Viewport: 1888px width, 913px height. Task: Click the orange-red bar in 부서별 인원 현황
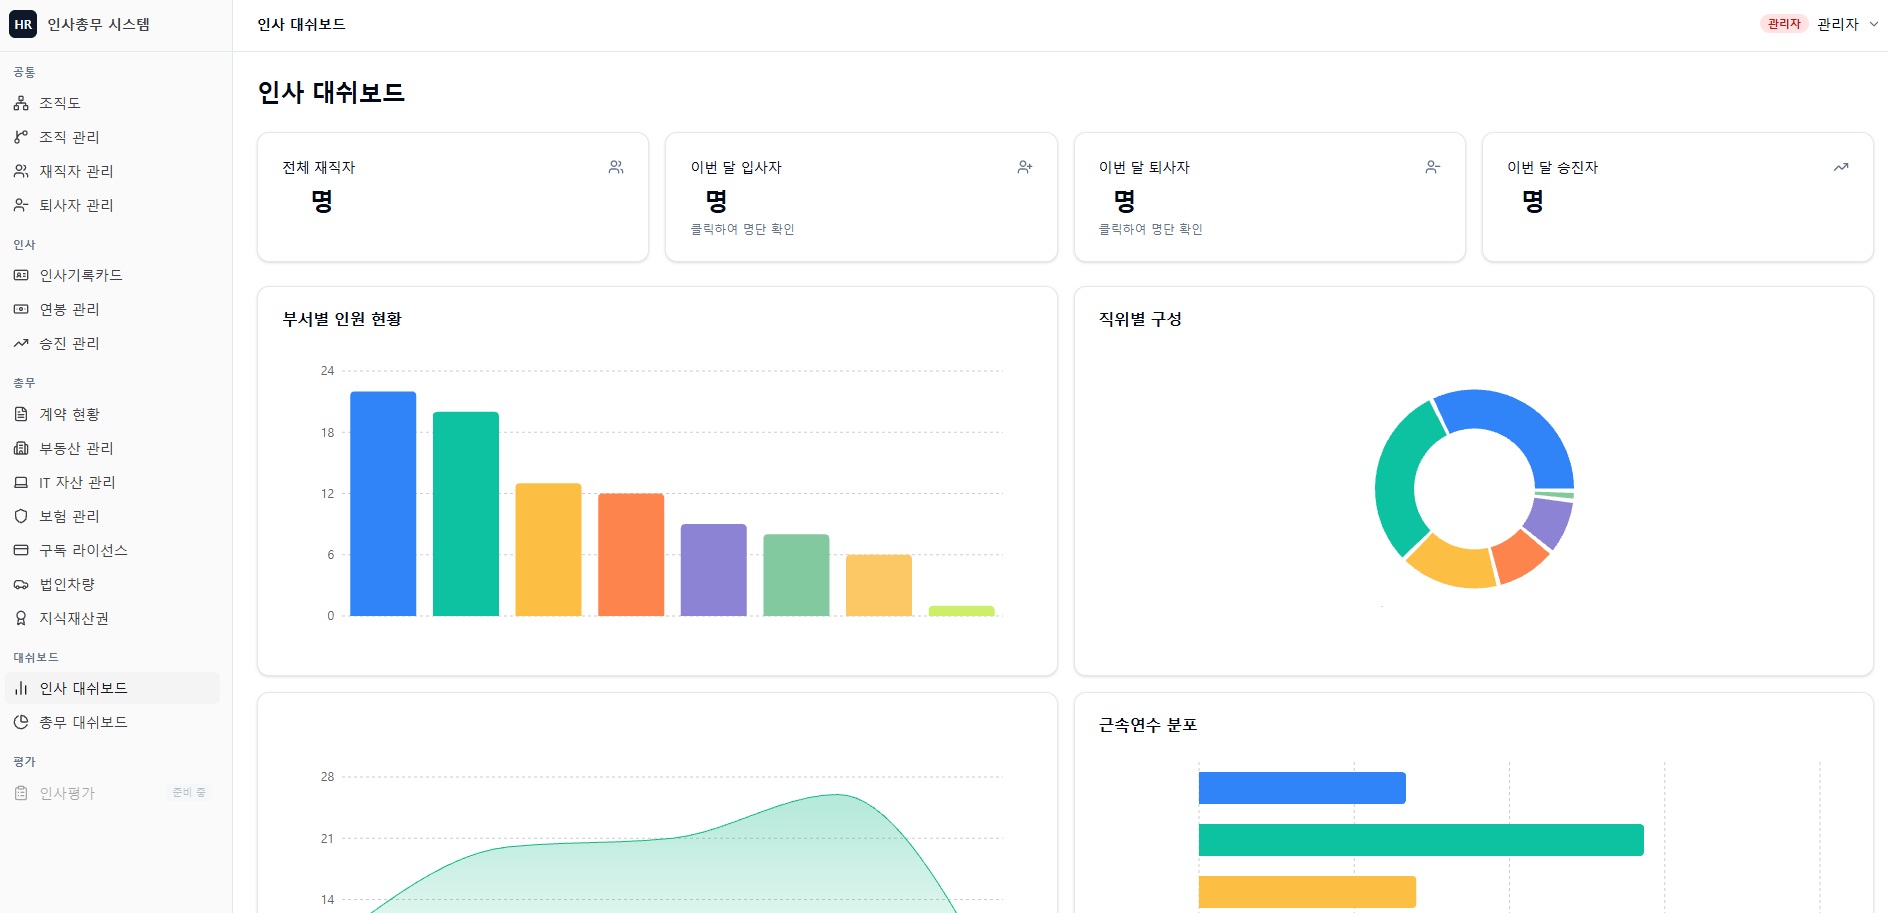(631, 555)
